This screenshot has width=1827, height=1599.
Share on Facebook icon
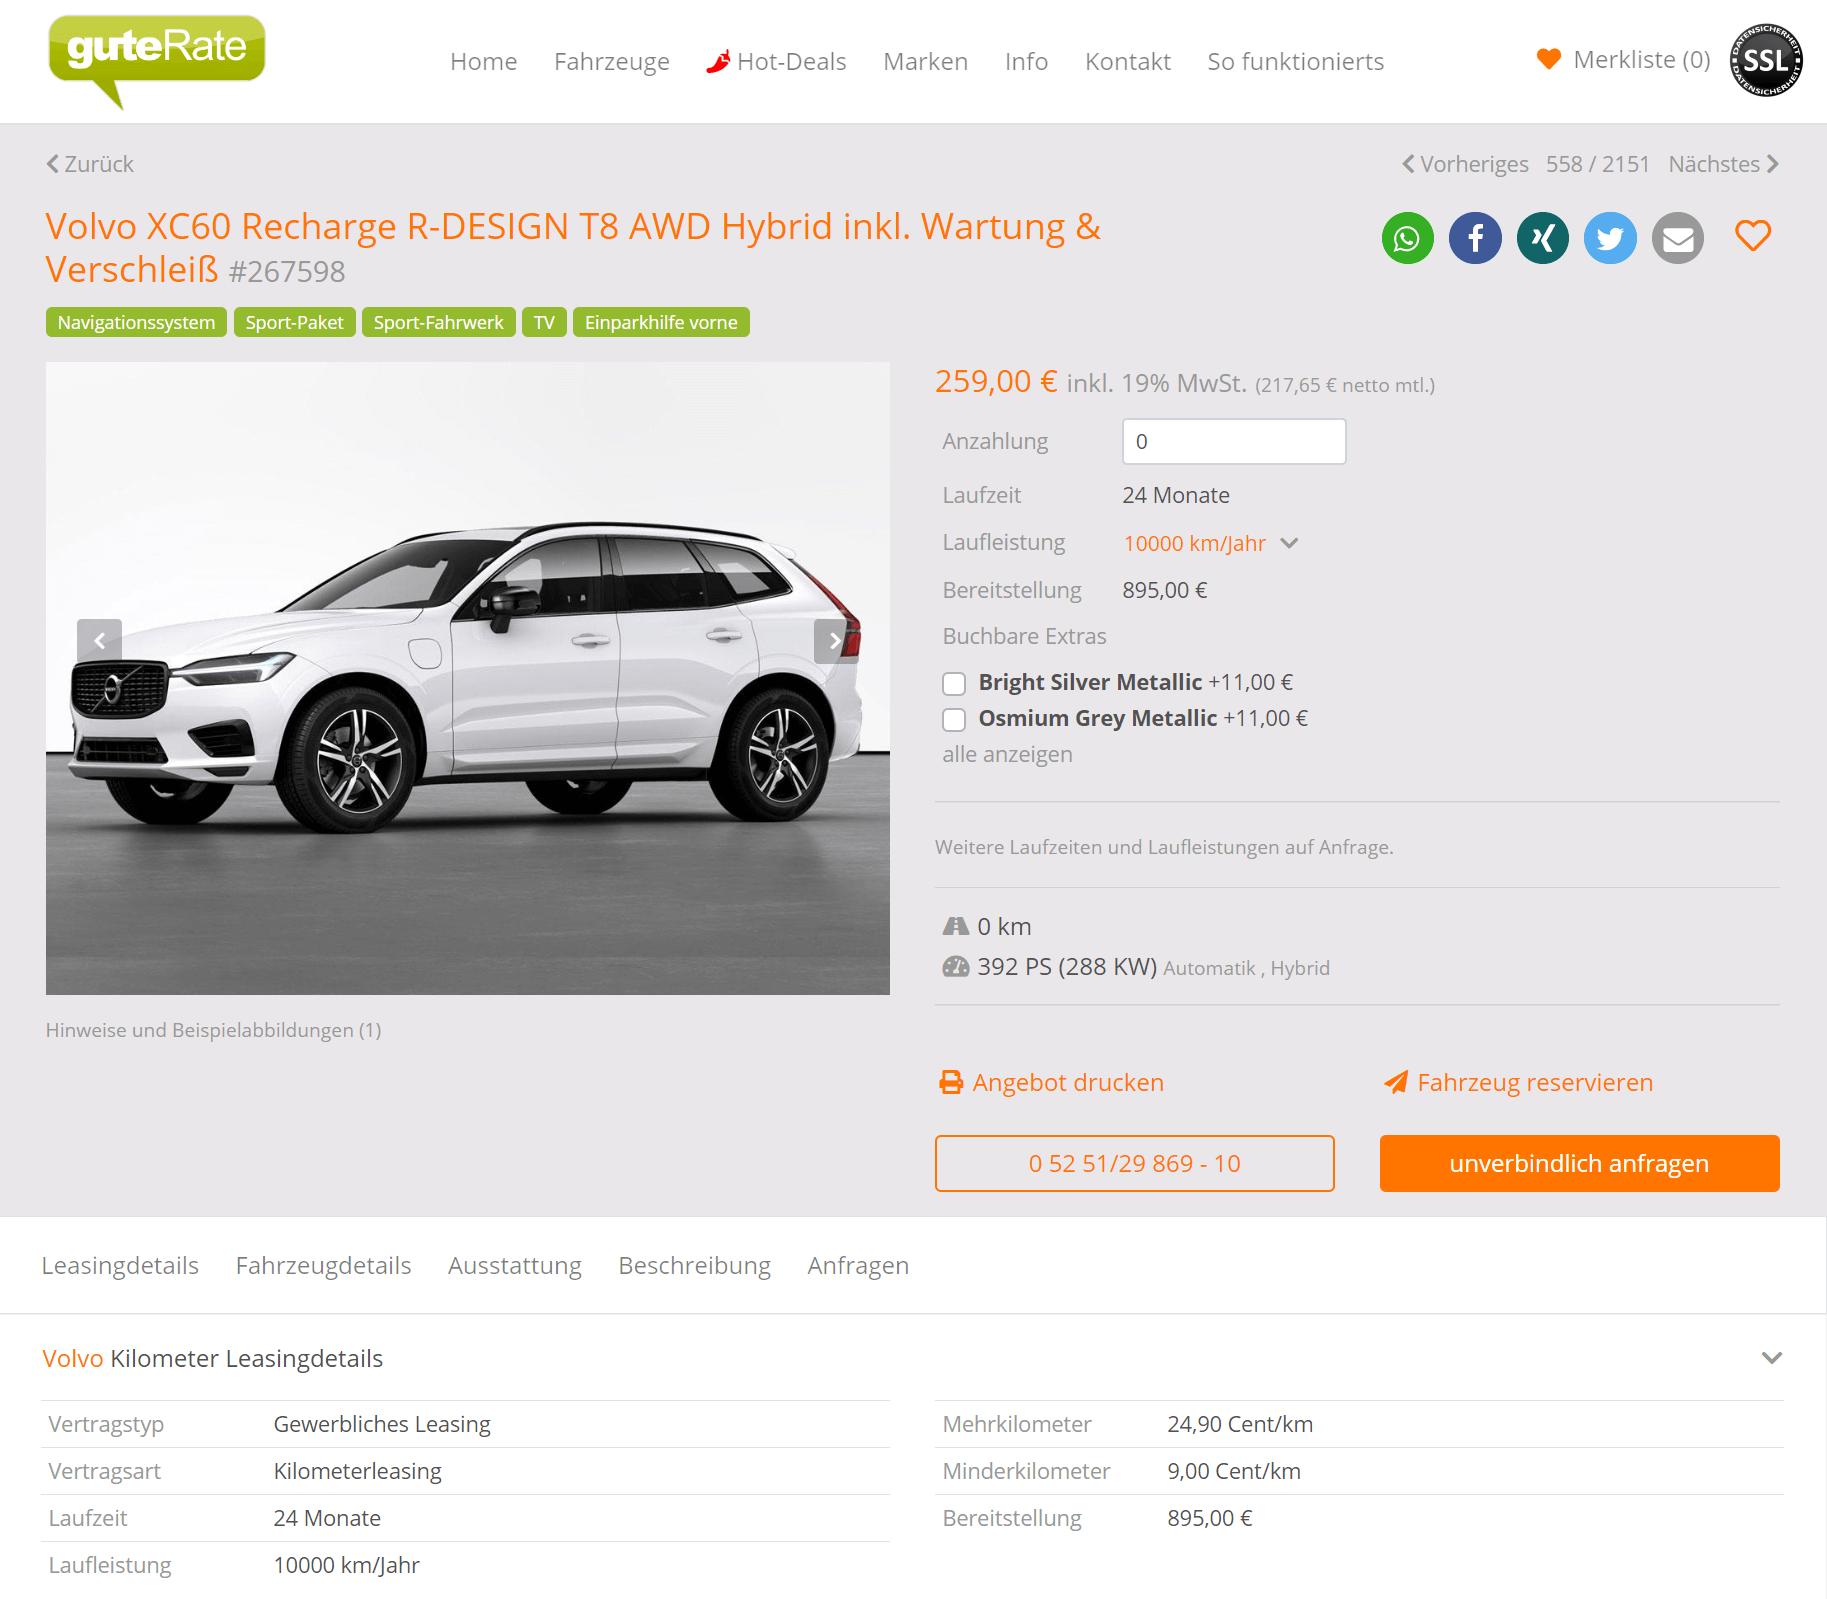coord(1475,238)
